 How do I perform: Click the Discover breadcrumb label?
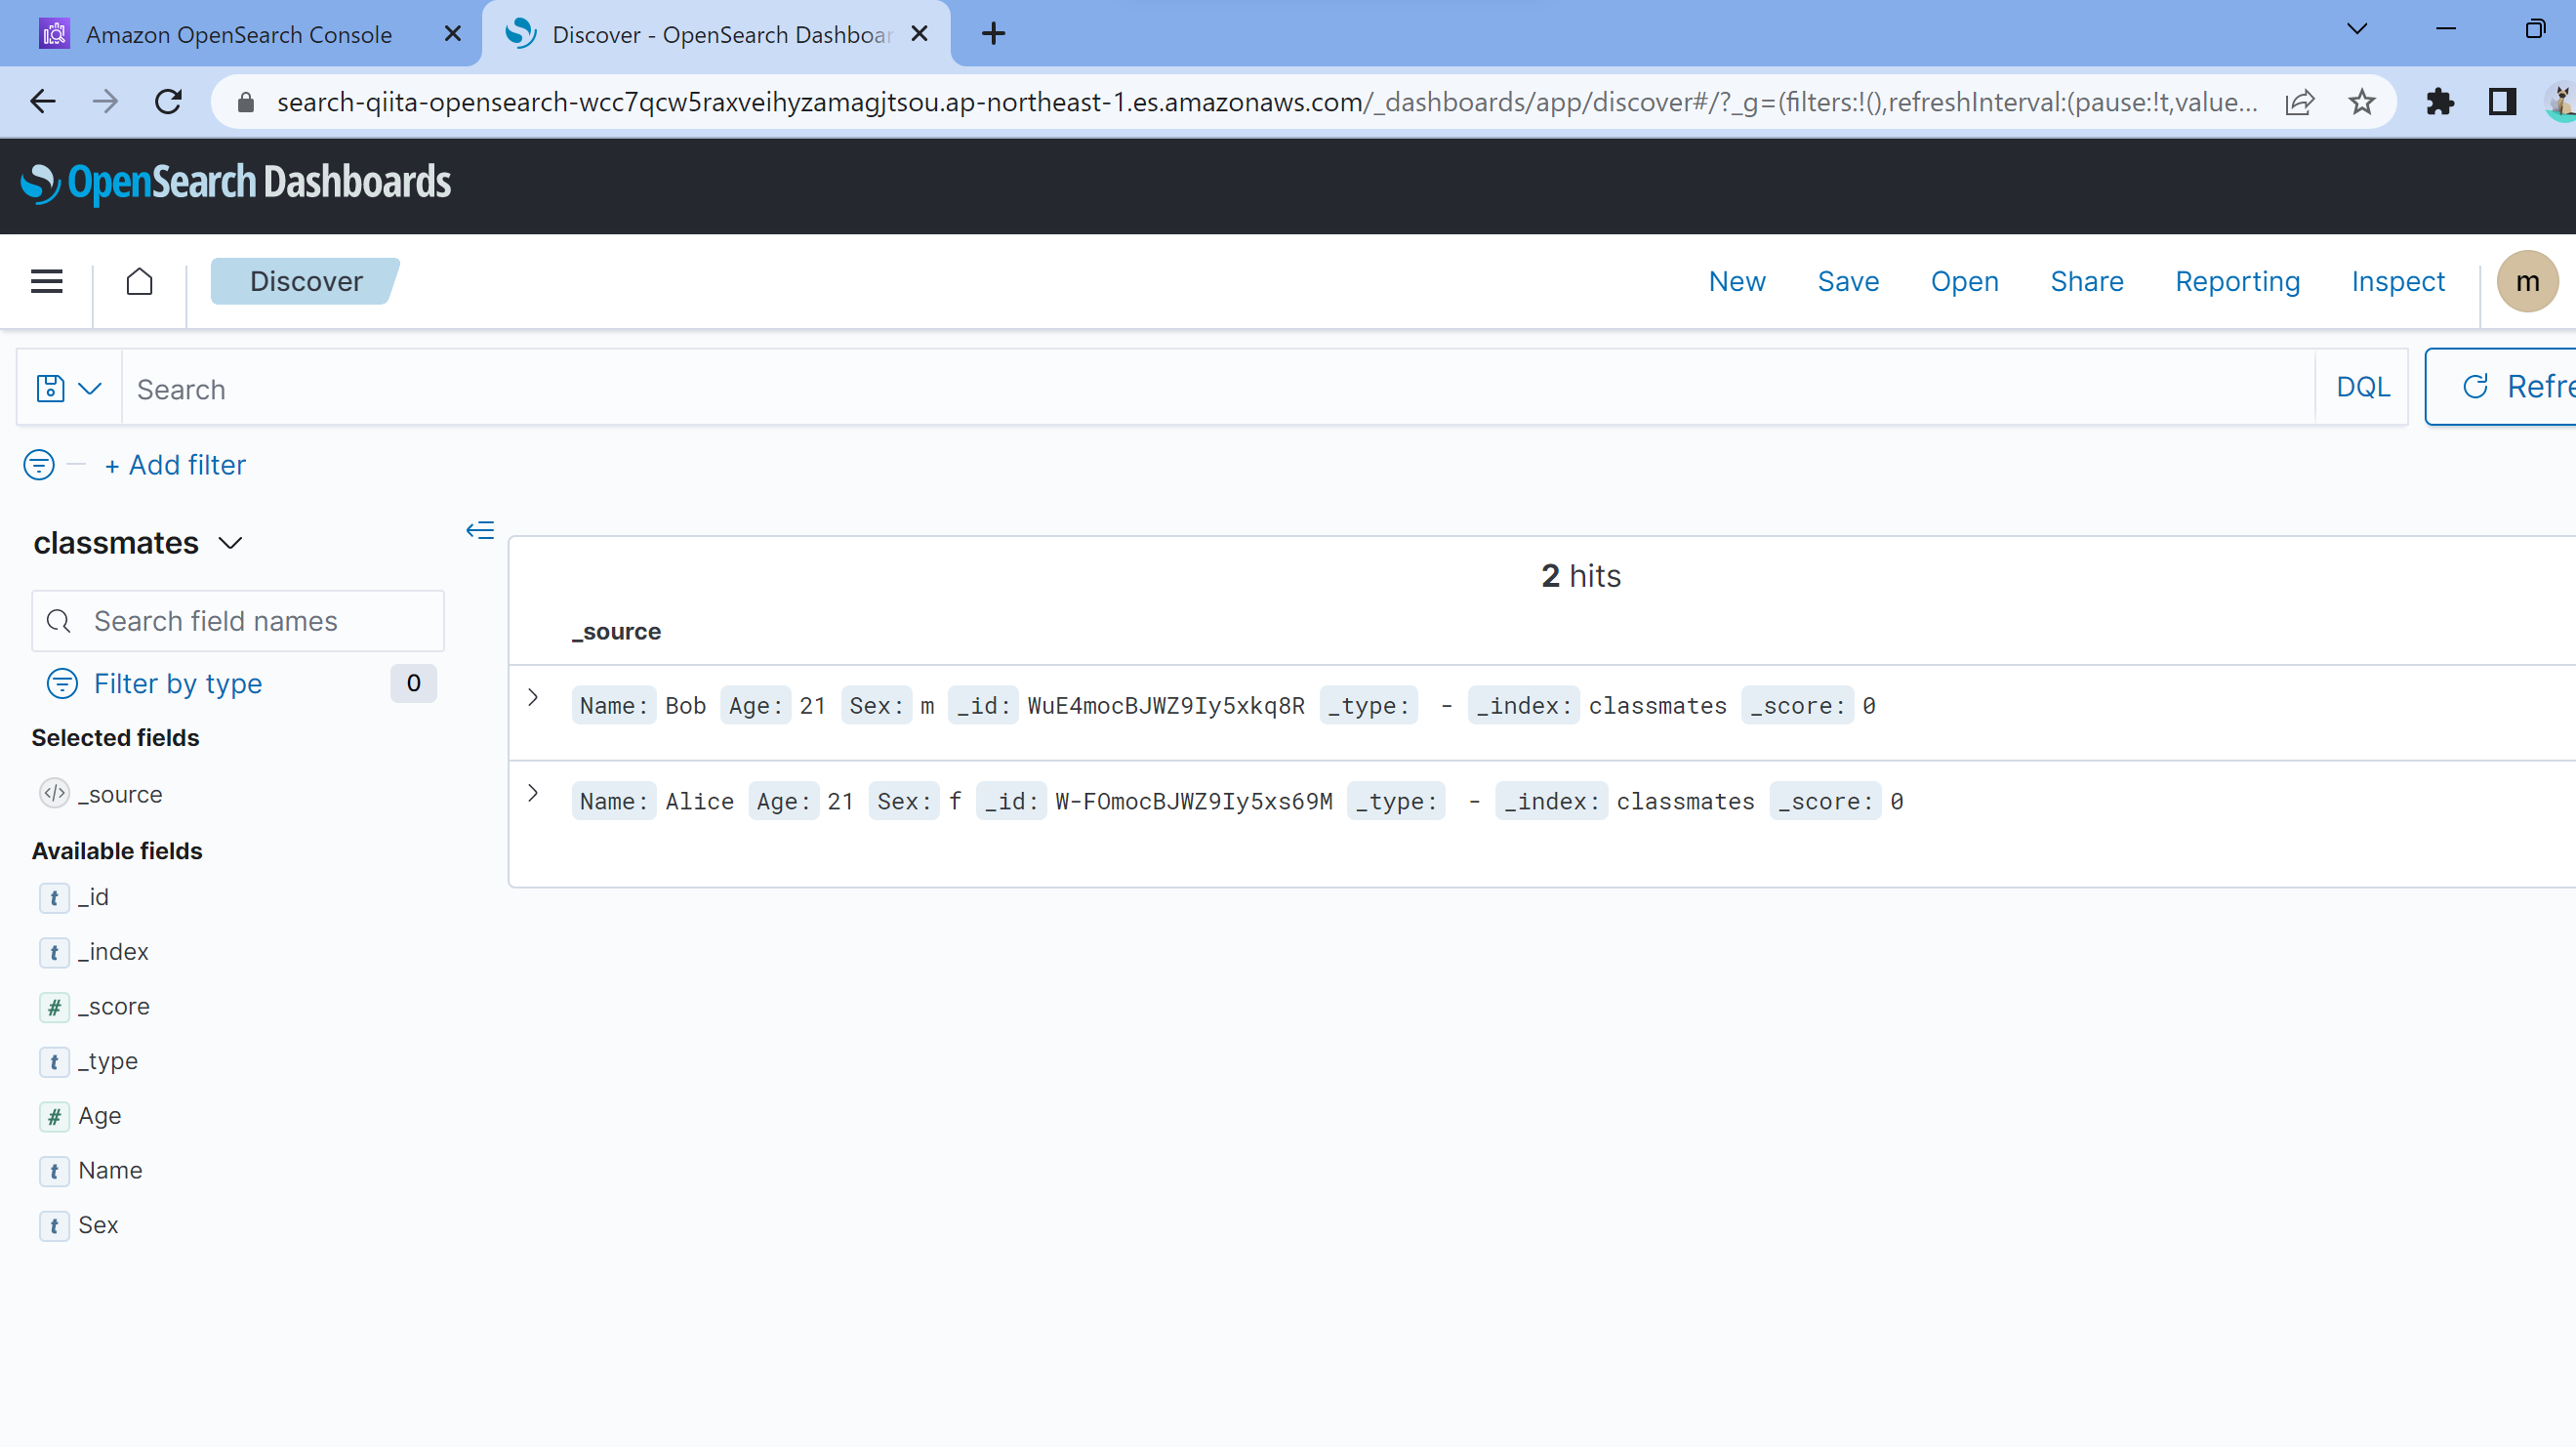[x=305, y=281]
